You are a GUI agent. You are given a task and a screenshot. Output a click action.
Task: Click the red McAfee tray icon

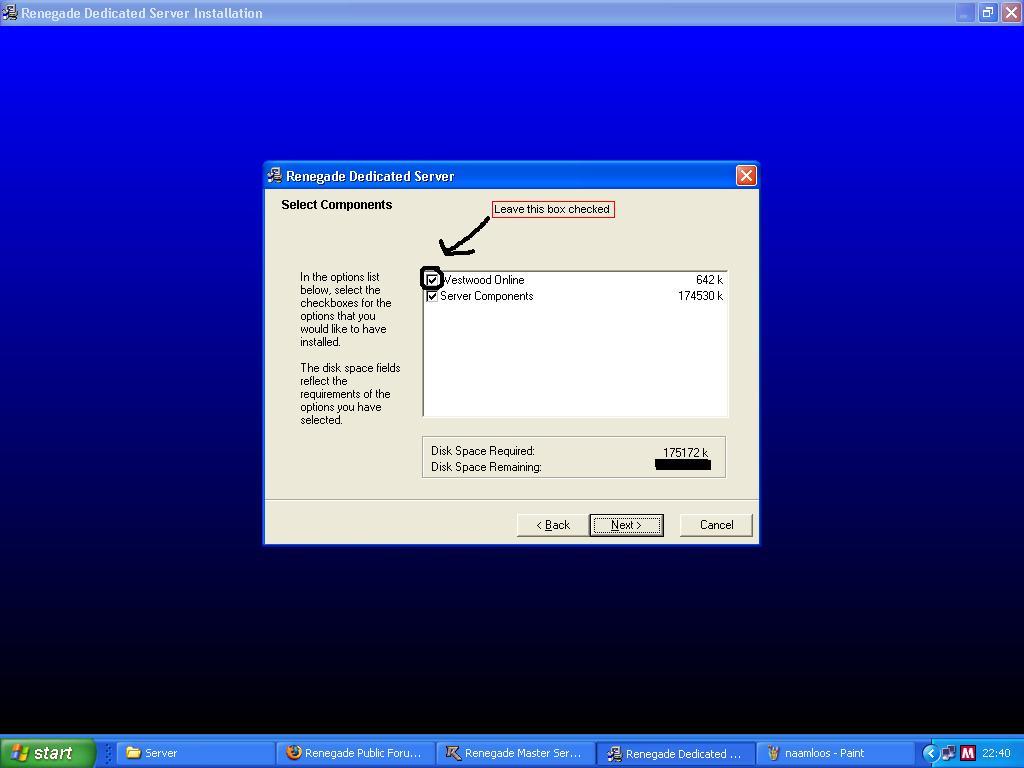(x=967, y=753)
